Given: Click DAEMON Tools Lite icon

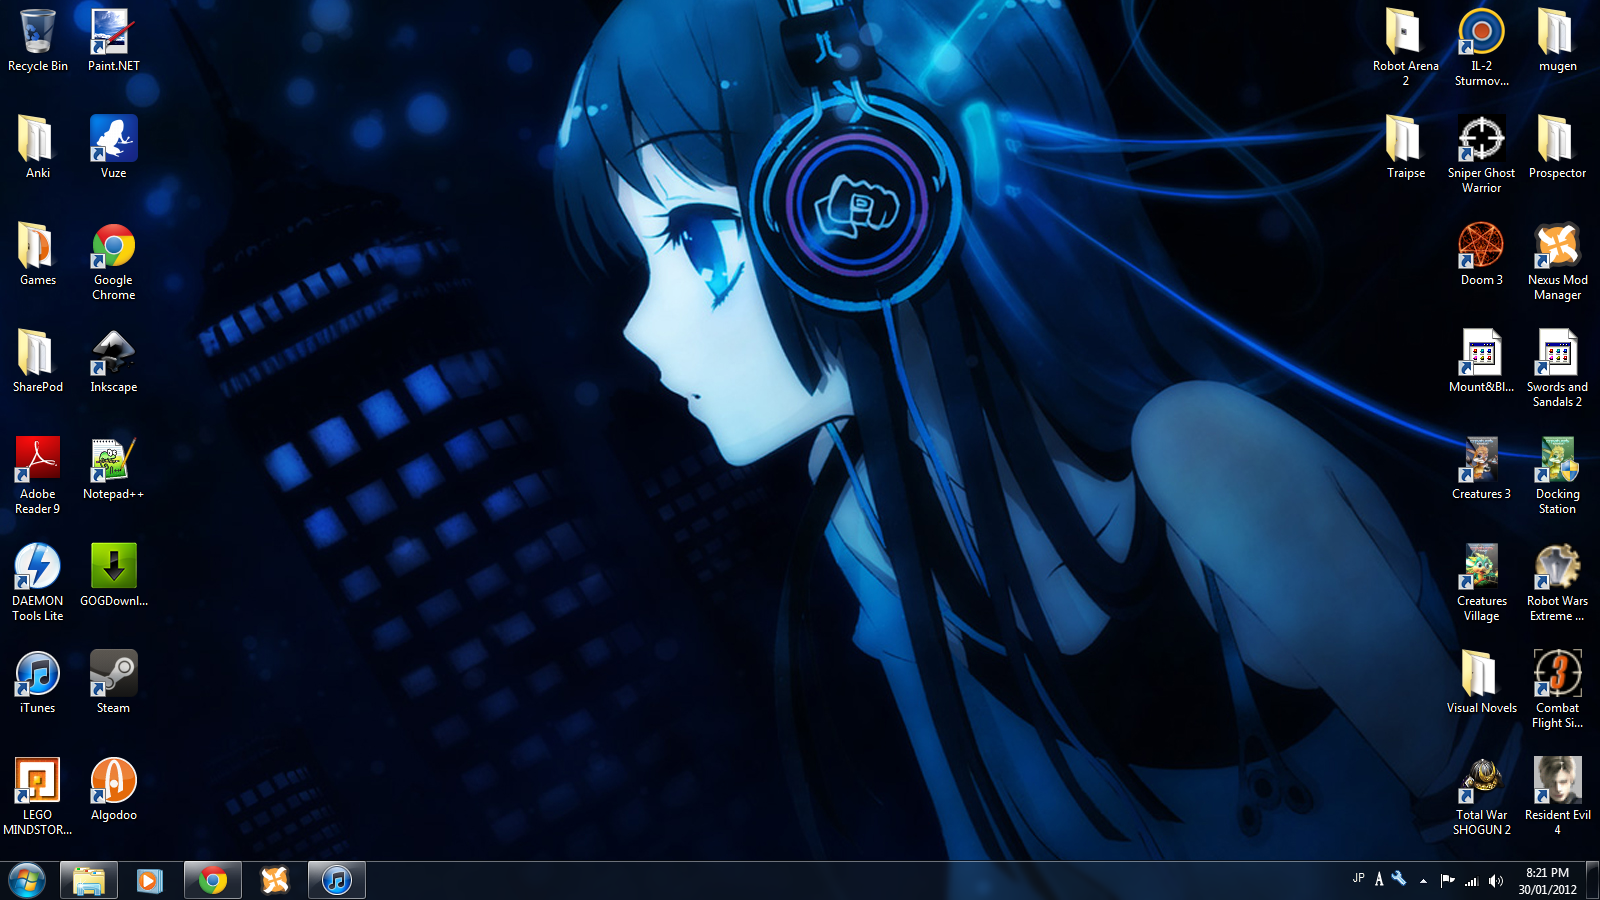Looking at the screenshot, I should click(x=38, y=582).
